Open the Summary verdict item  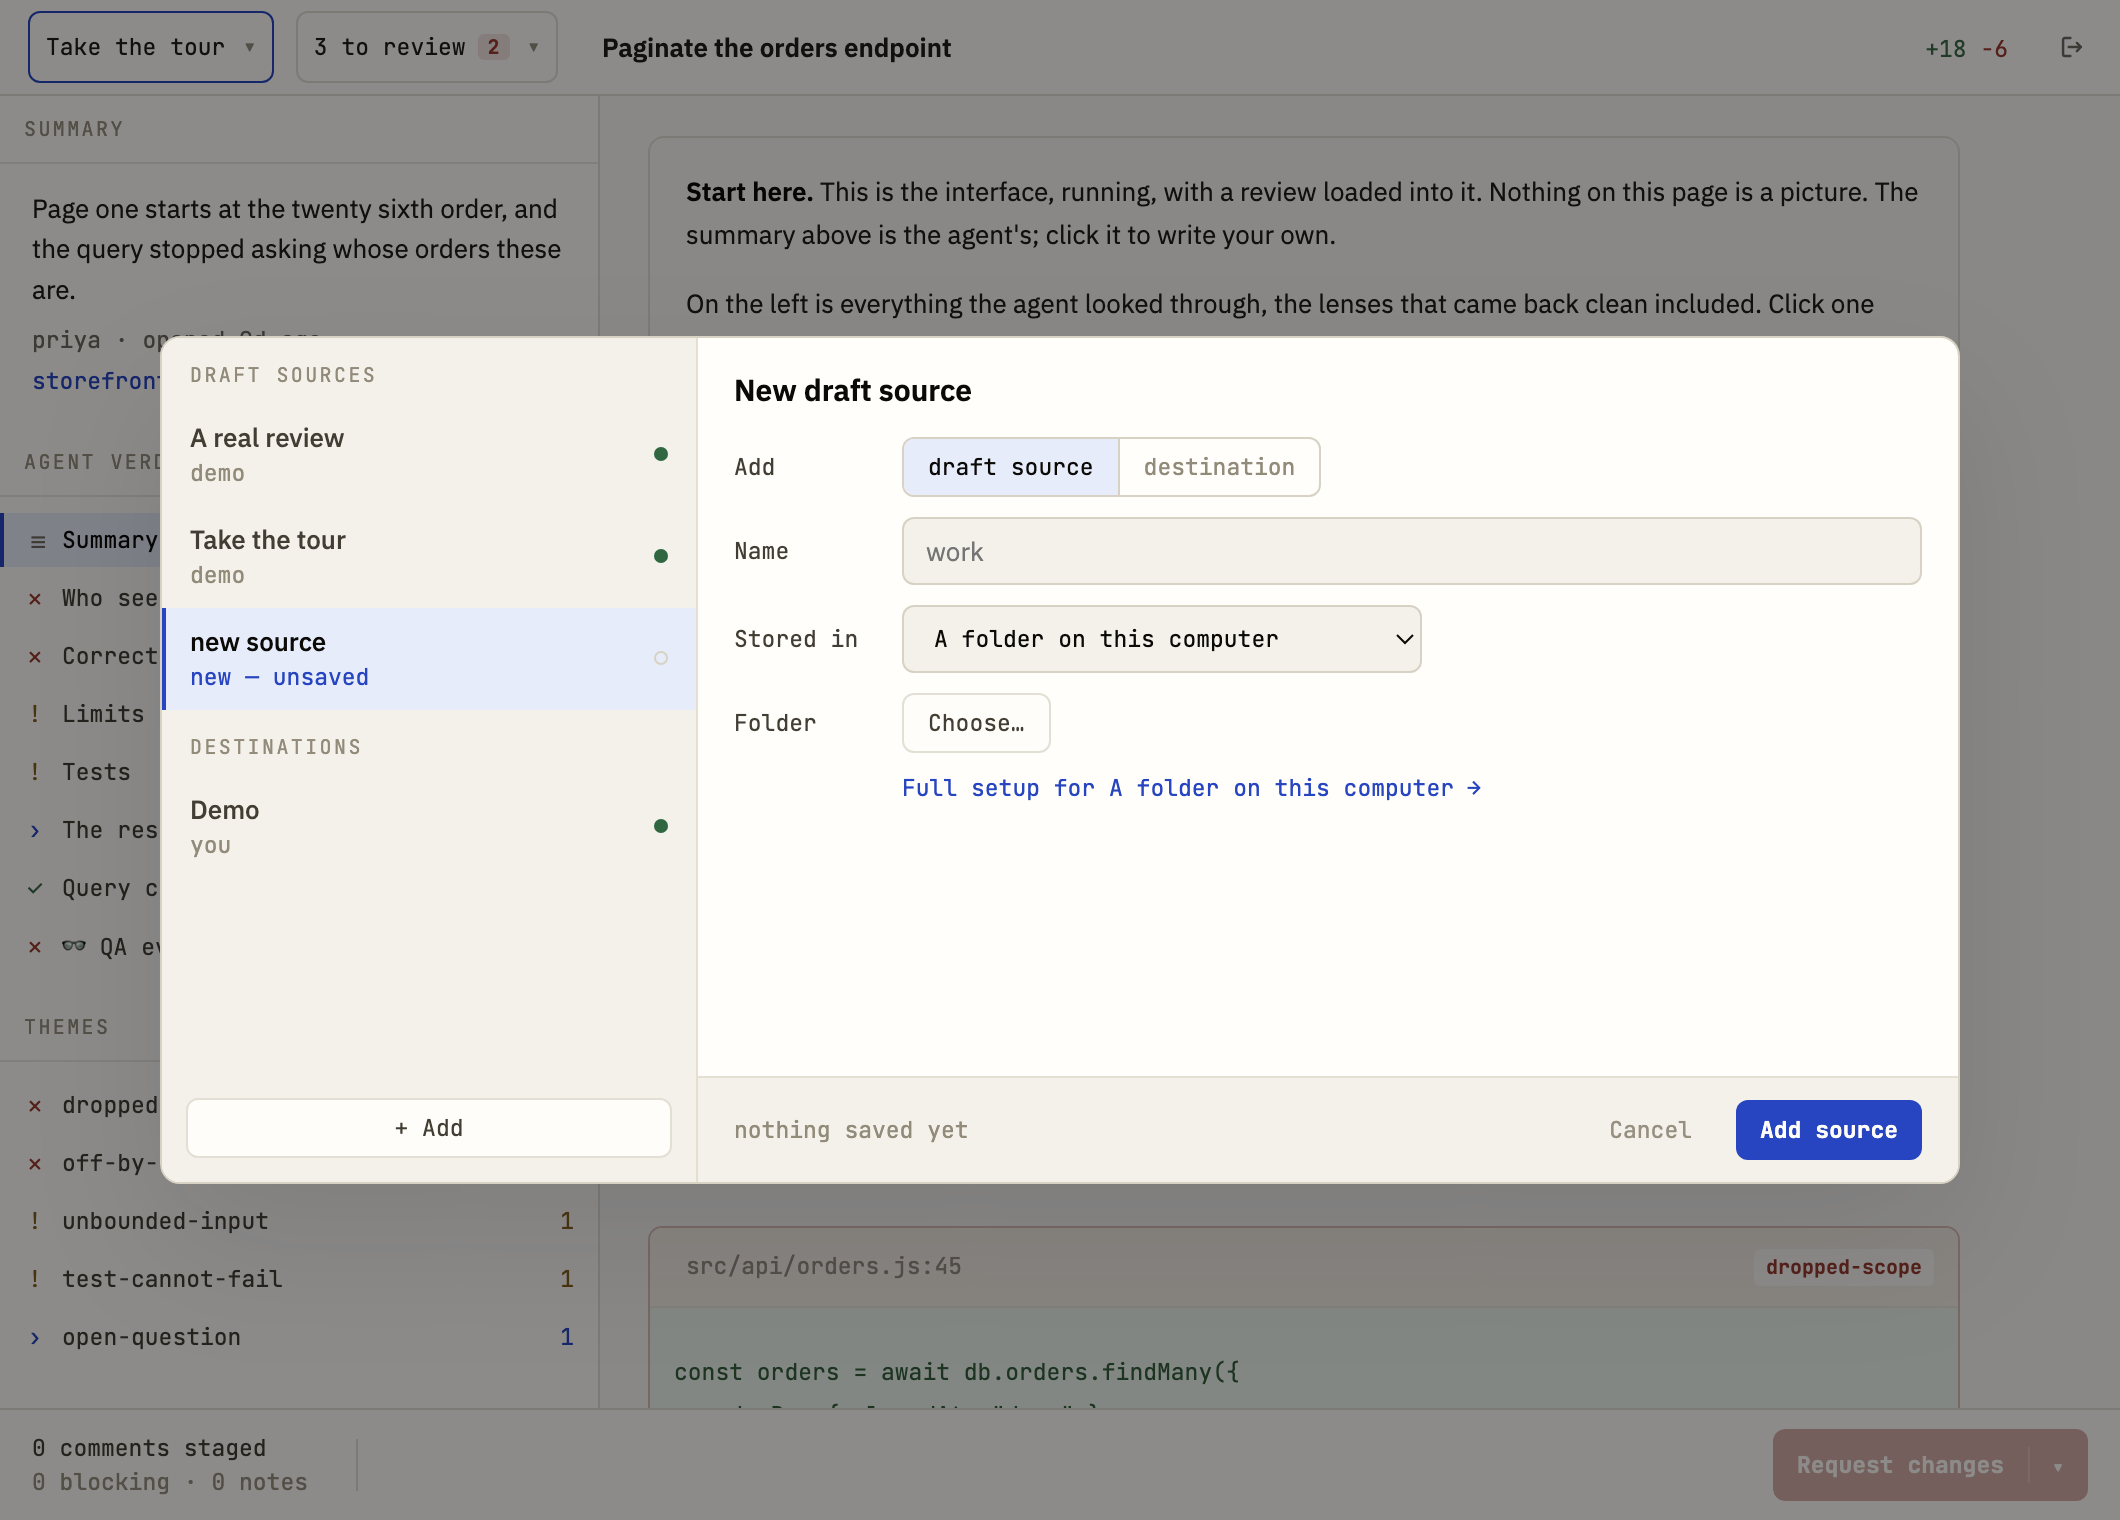(x=82, y=540)
